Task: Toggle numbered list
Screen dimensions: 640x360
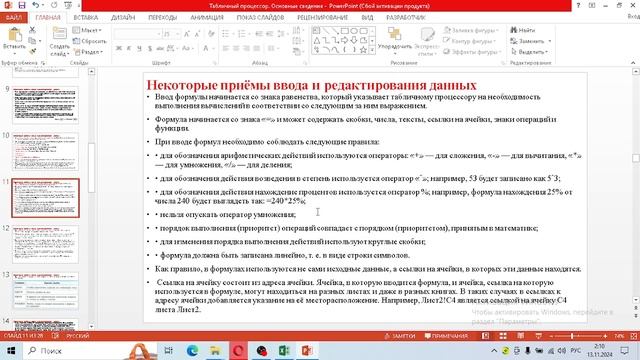Action: click(242, 34)
